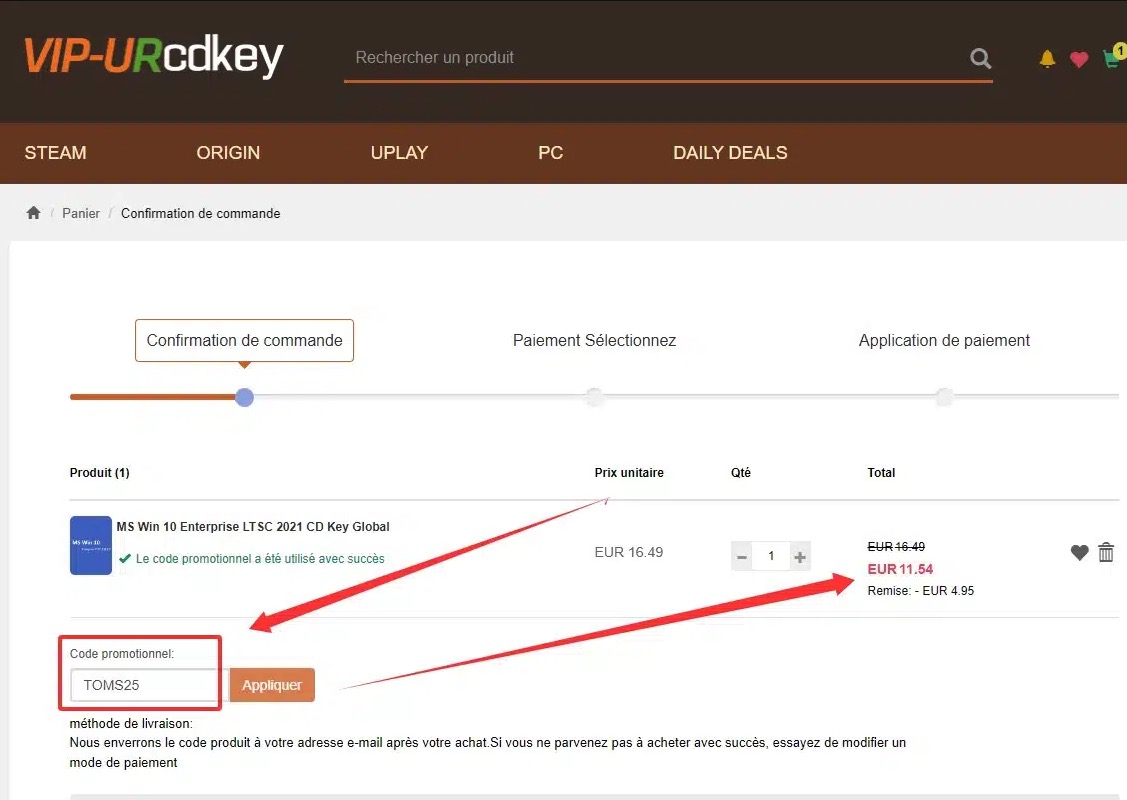Screen dimensions: 1127x800
Task: Open the UPLAY menu
Action: [x=399, y=153]
